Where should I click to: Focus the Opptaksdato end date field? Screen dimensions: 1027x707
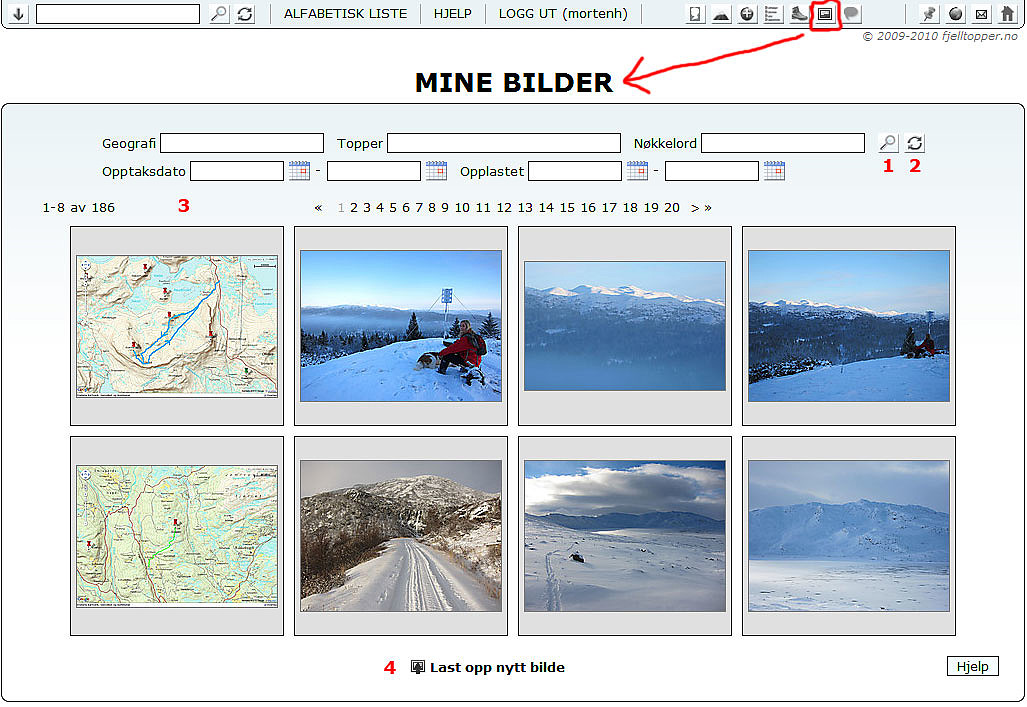click(x=374, y=171)
